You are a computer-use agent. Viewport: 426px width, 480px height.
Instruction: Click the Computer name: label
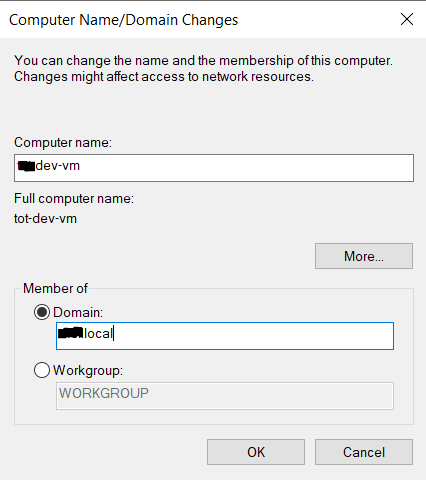63,142
